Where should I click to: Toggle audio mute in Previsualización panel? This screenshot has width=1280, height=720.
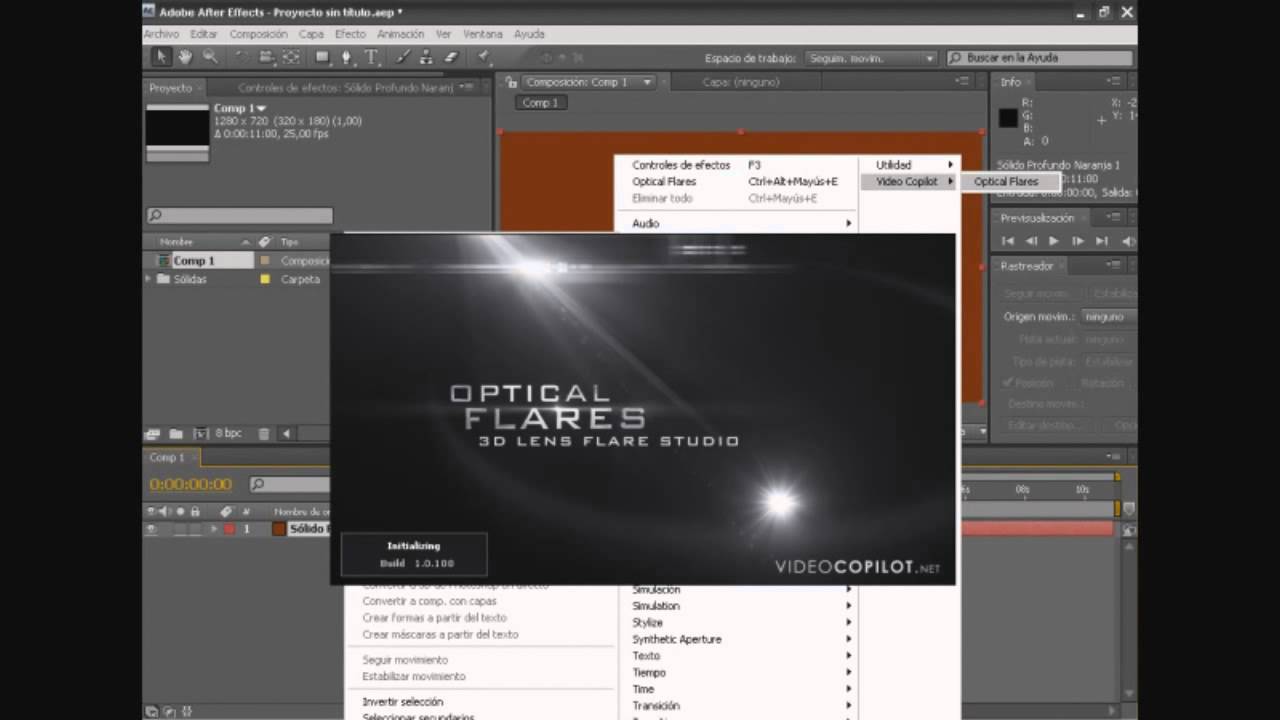[x=1128, y=241]
